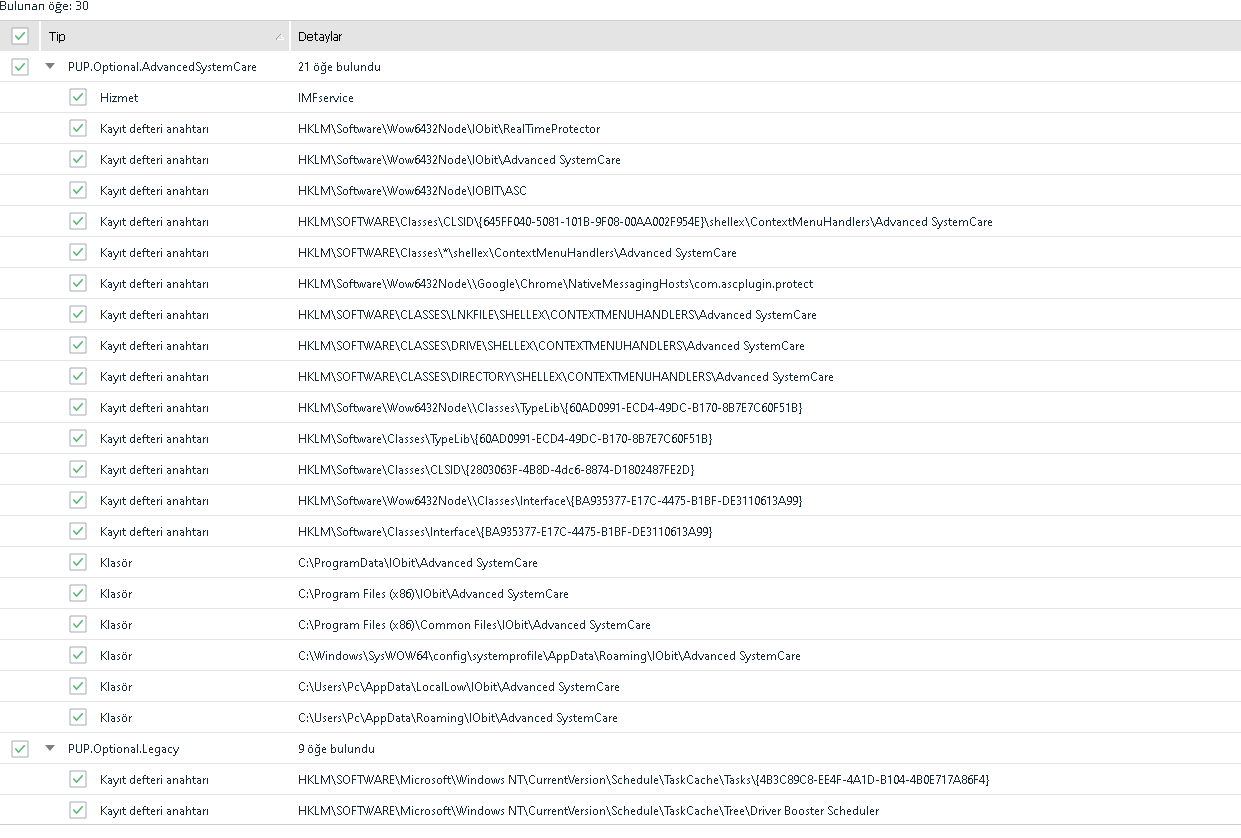This screenshot has height=838, width=1241.
Task: Uncheck the IMFservice Hizmet checkbox
Action: pos(78,98)
